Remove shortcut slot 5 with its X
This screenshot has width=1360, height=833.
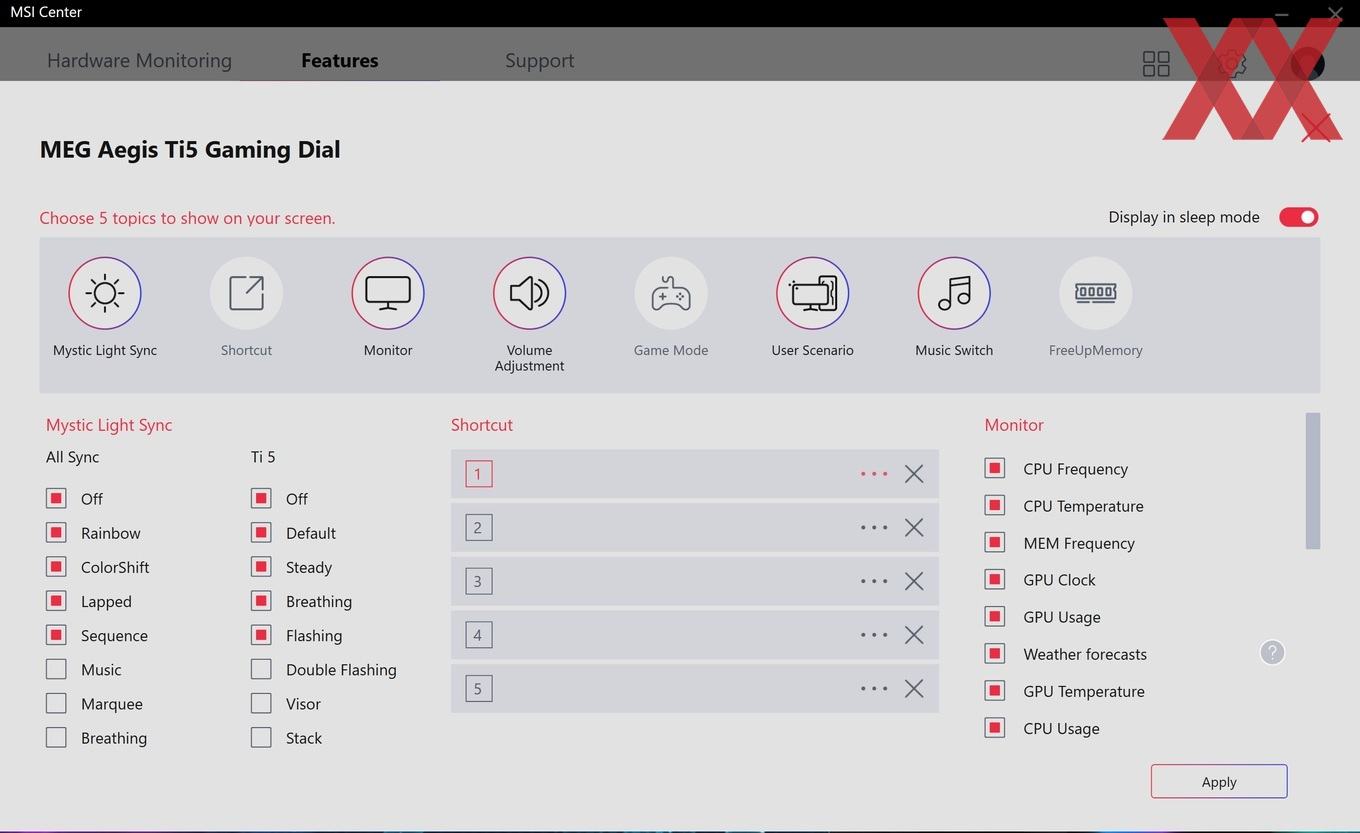pos(914,689)
